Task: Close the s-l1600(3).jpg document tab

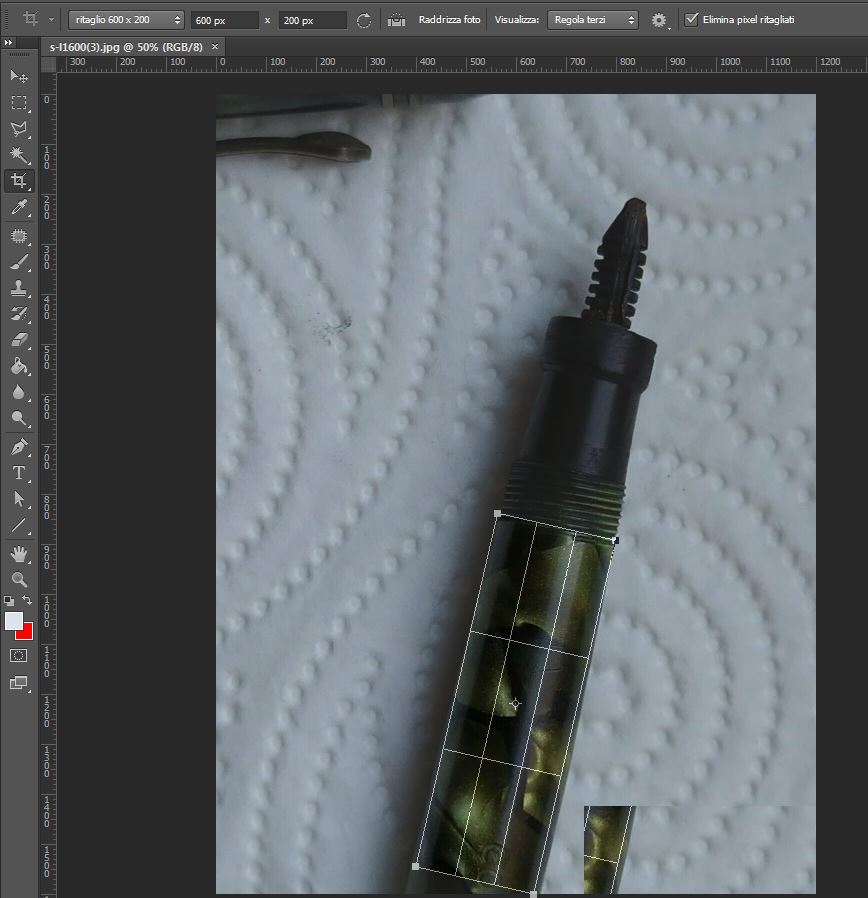Action: [215, 47]
